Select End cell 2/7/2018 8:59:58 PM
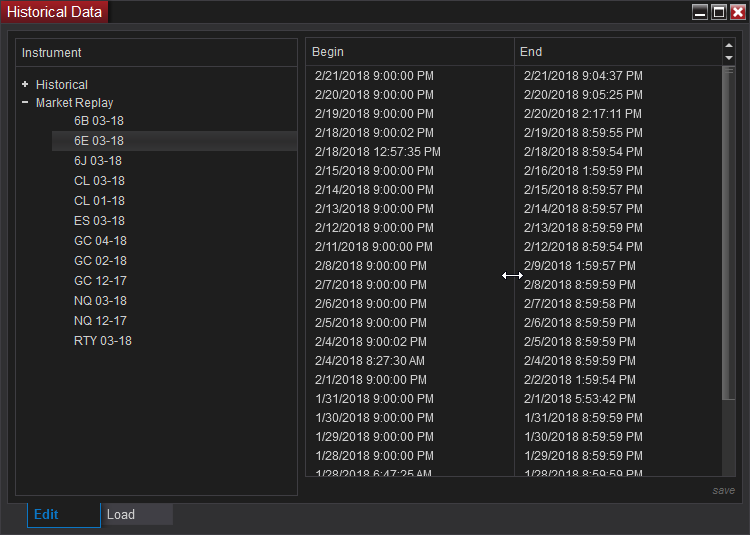Viewport: 750px width, 535px height. [580, 304]
